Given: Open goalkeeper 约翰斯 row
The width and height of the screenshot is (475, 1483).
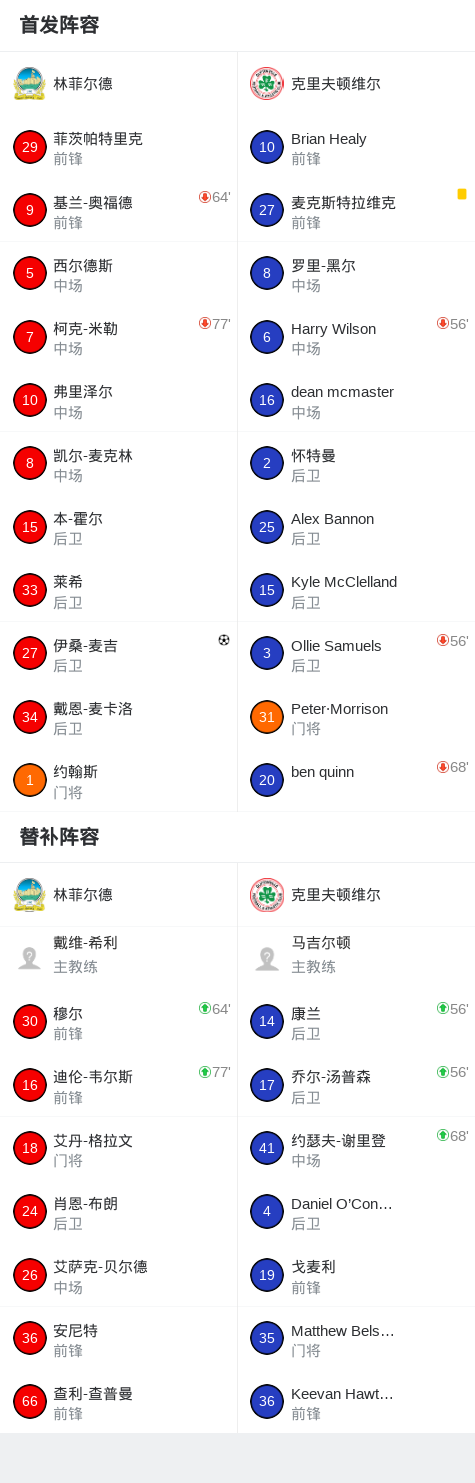Looking at the screenshot, I should pos(118,780).
